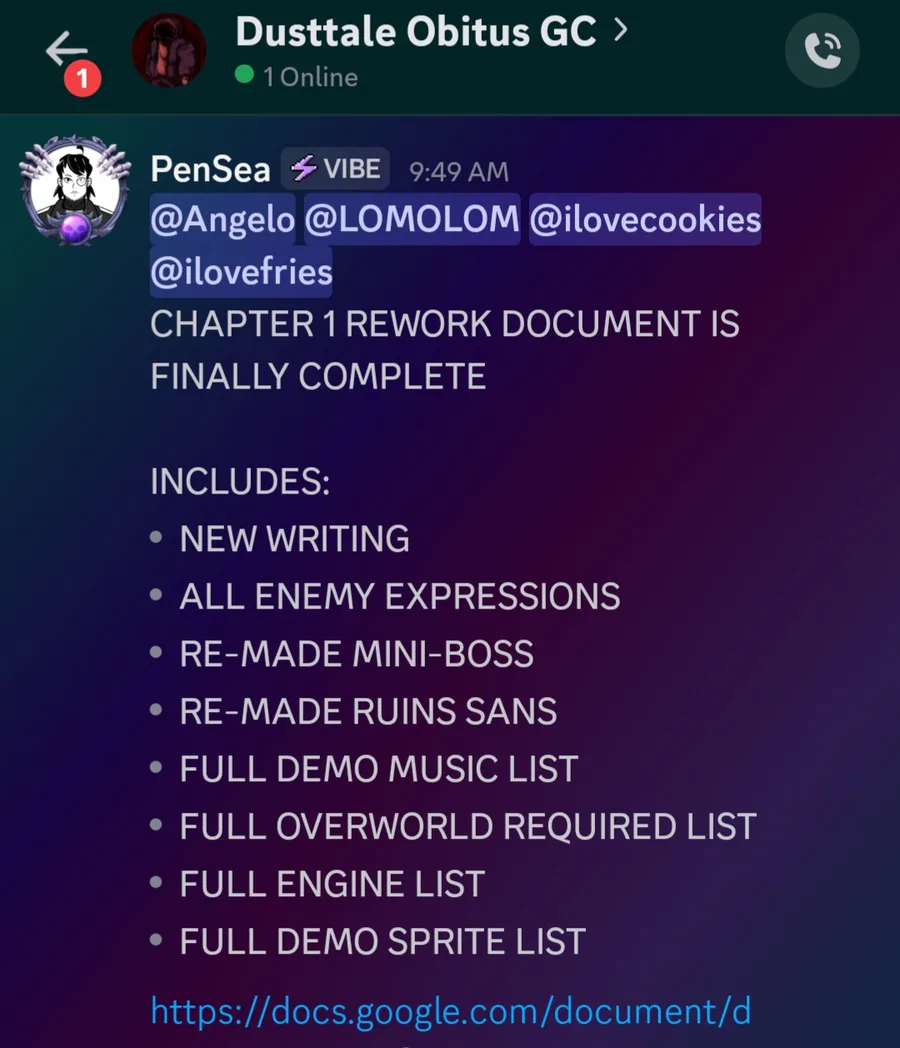Start a voice call with phone icon
Screen dimensions: 900x1048
click(822, 50)
